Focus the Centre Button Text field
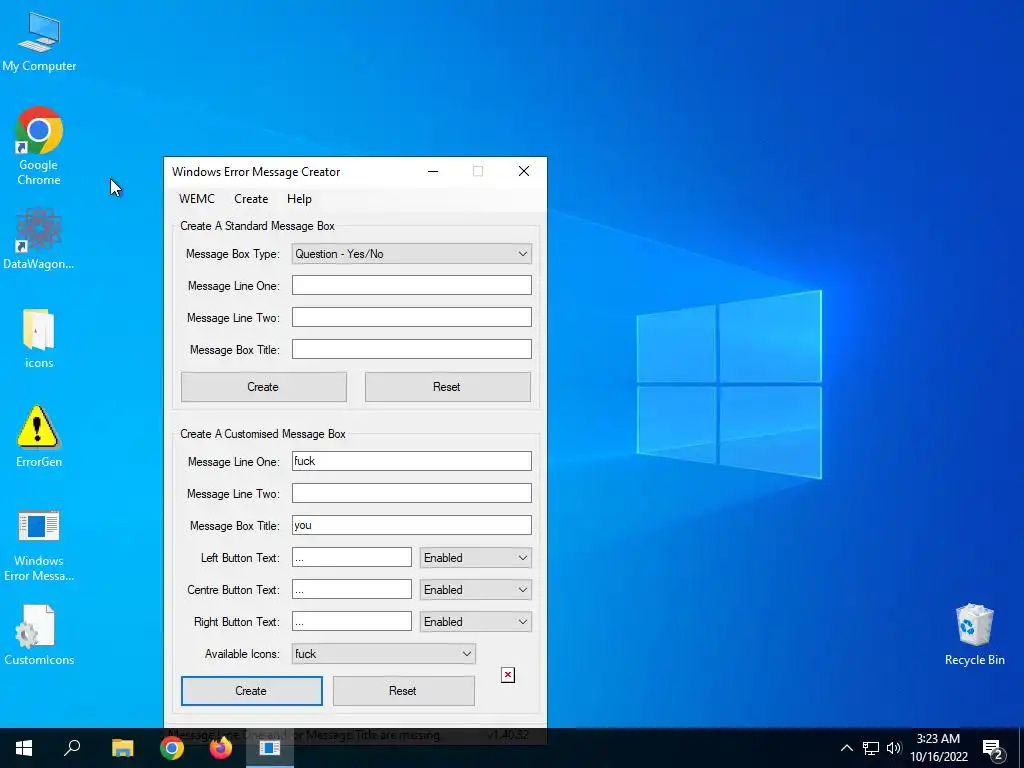This screenshot has width=1024, height=768. coord(351,589)
